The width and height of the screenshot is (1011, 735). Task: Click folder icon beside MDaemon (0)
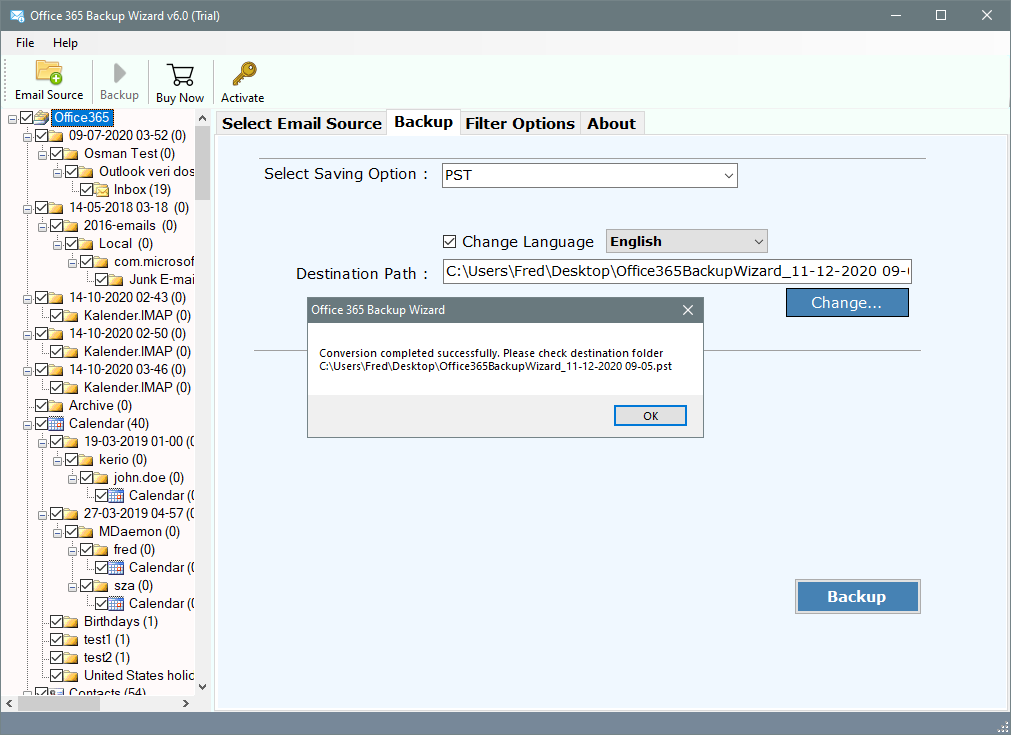click(x=86, y=532)
